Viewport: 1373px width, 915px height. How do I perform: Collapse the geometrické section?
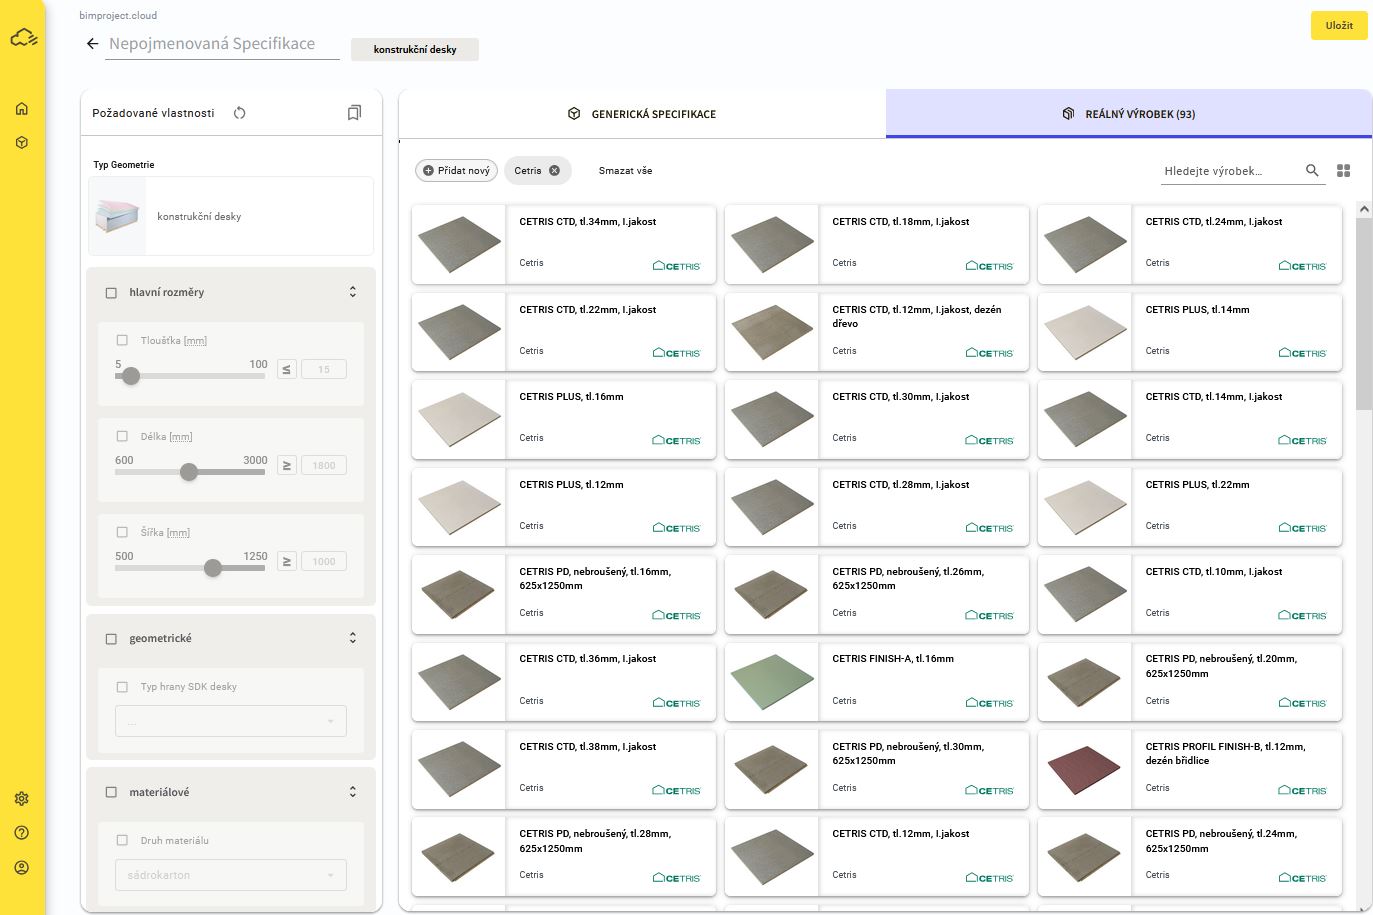352,638
